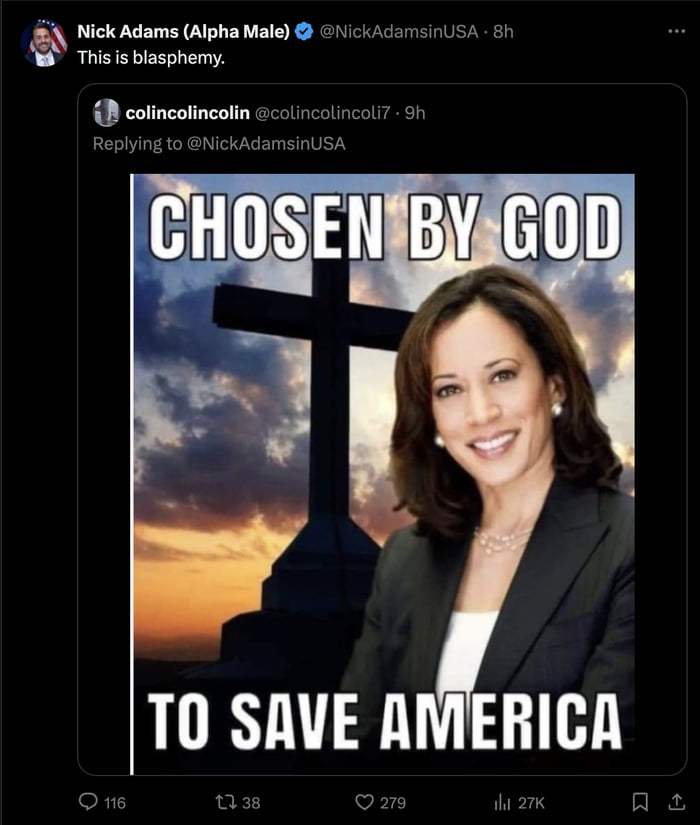Bookmark this post
Screen dimensions: 700x825
tap(639, 802)
